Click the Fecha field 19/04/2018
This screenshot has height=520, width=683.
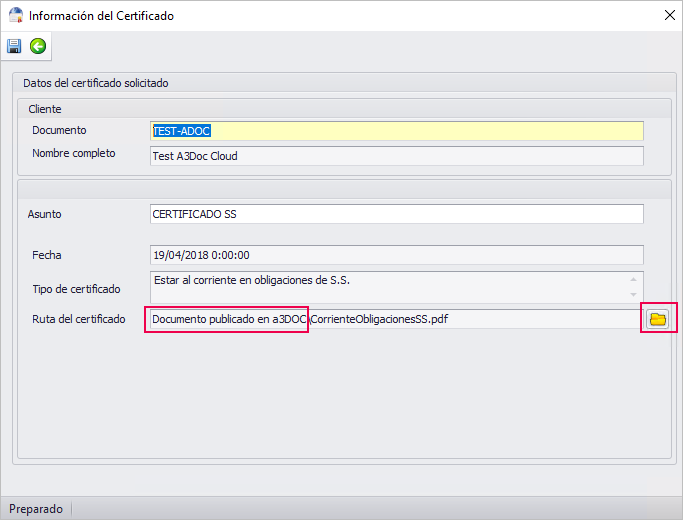point(397,255)
